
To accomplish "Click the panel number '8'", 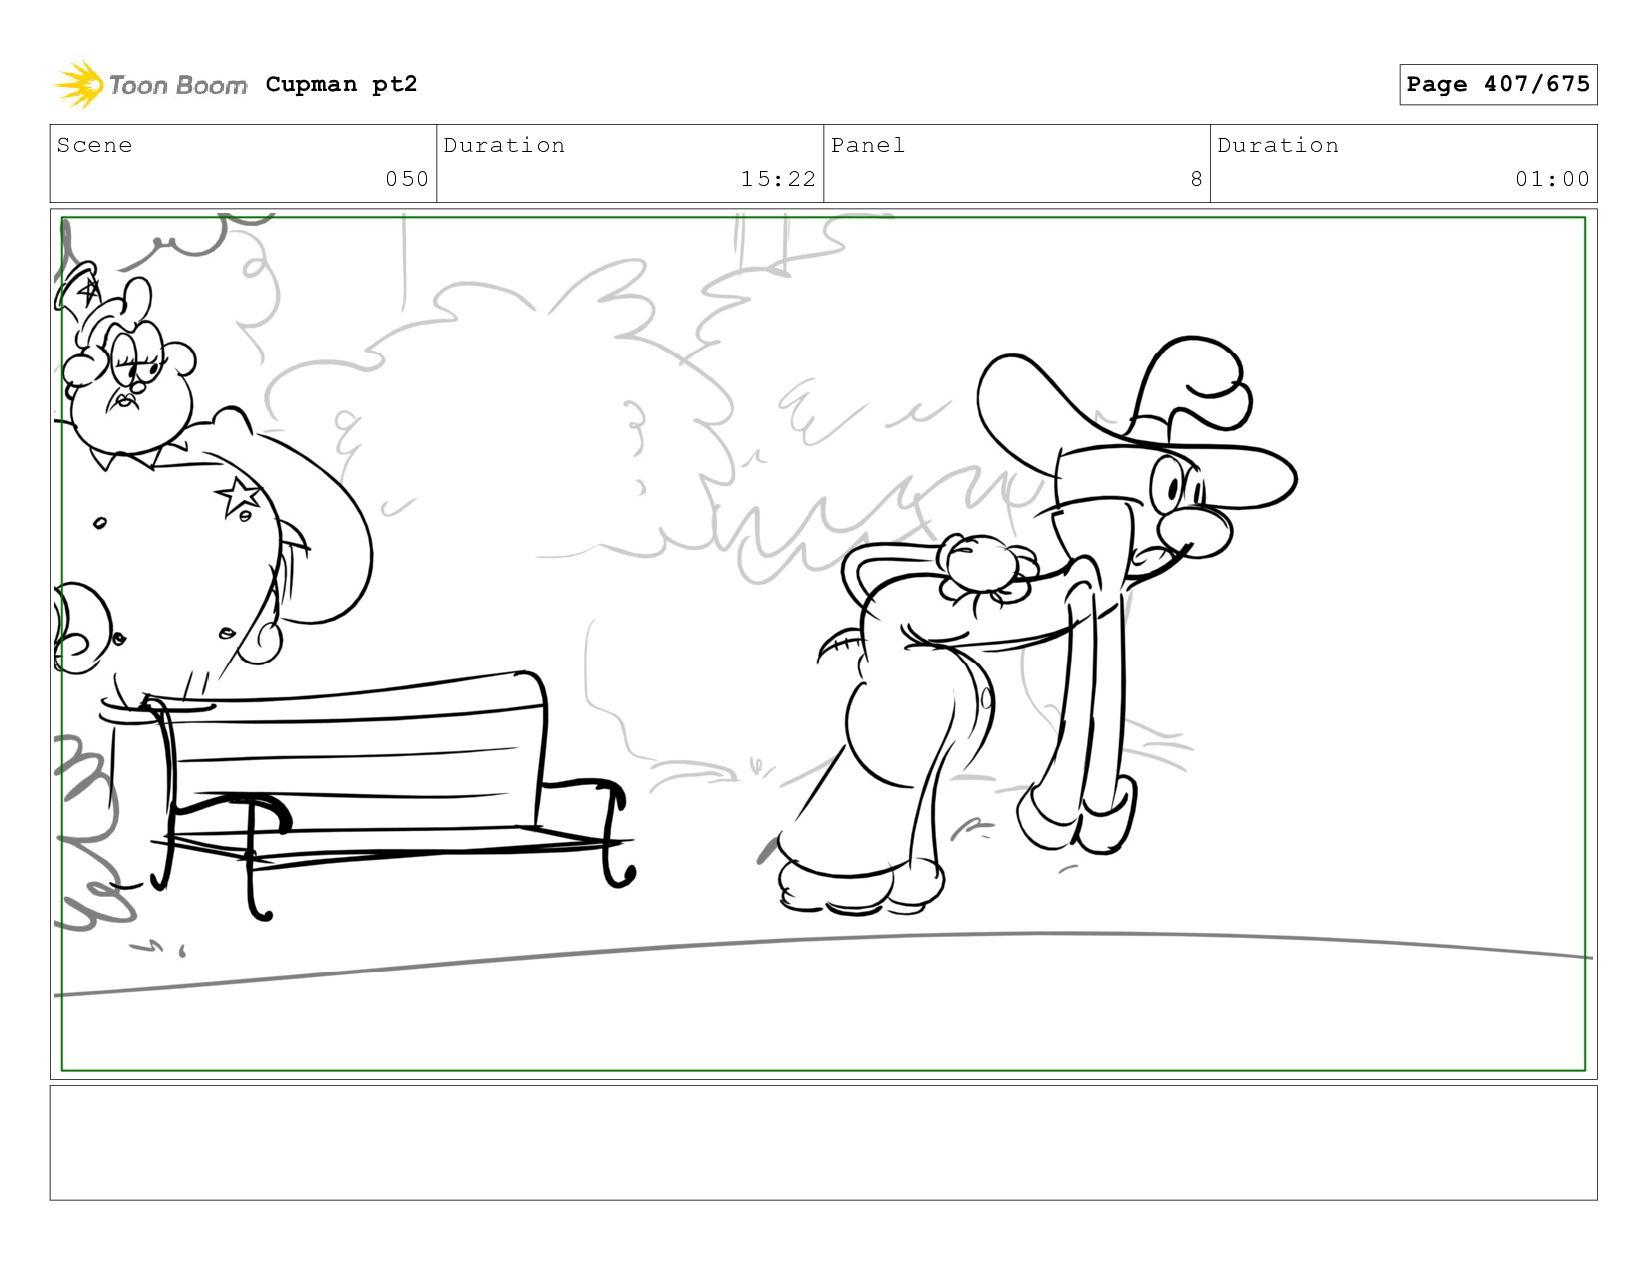I will 1196,179.
